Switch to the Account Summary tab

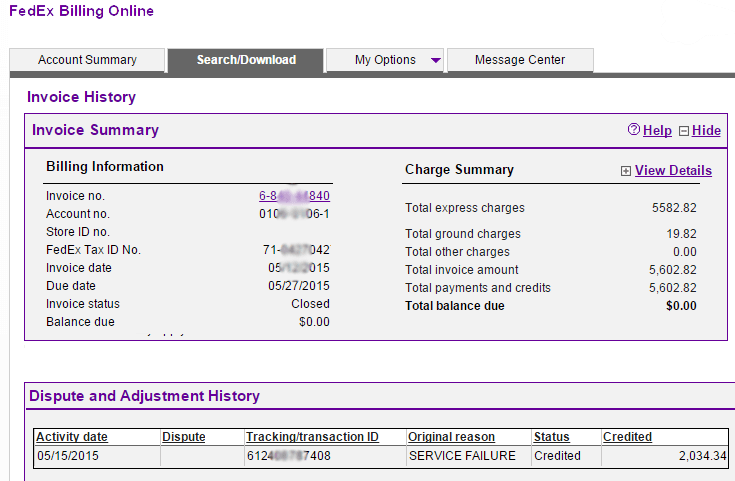pyautogui.click(x=87, y=60)
